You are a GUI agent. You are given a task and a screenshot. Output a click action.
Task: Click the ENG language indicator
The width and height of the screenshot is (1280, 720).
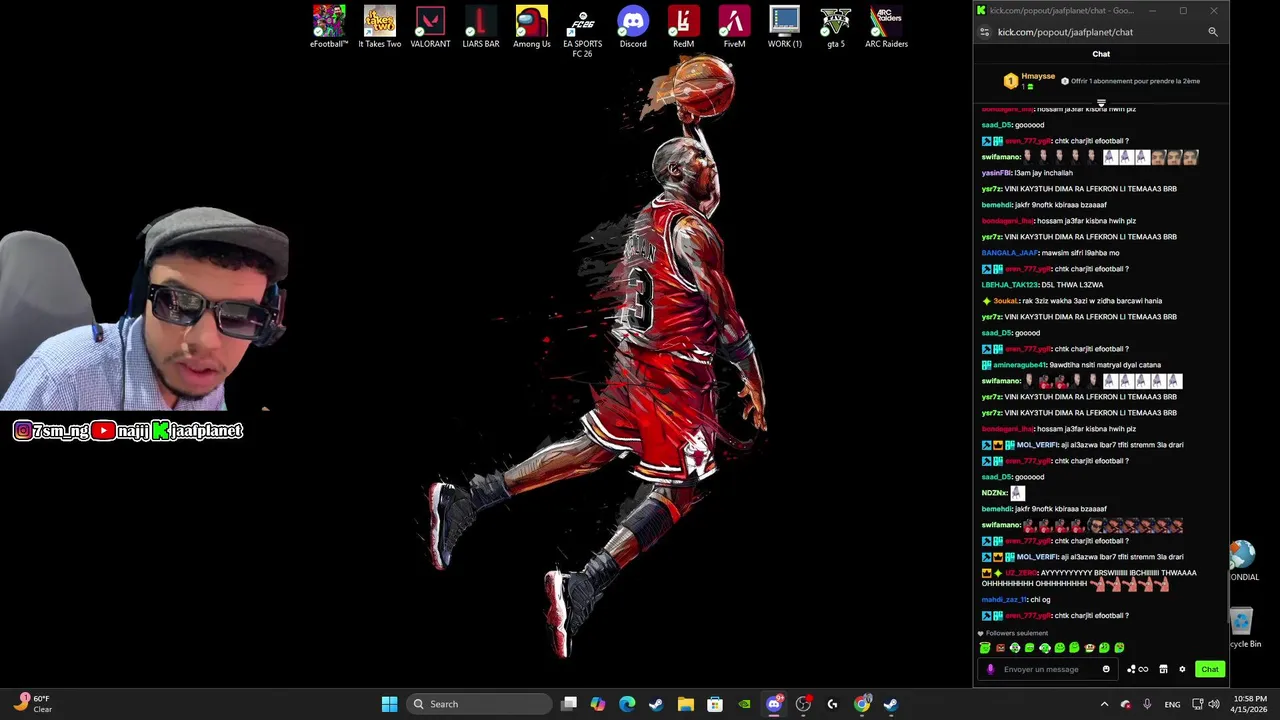point(1173,704)
